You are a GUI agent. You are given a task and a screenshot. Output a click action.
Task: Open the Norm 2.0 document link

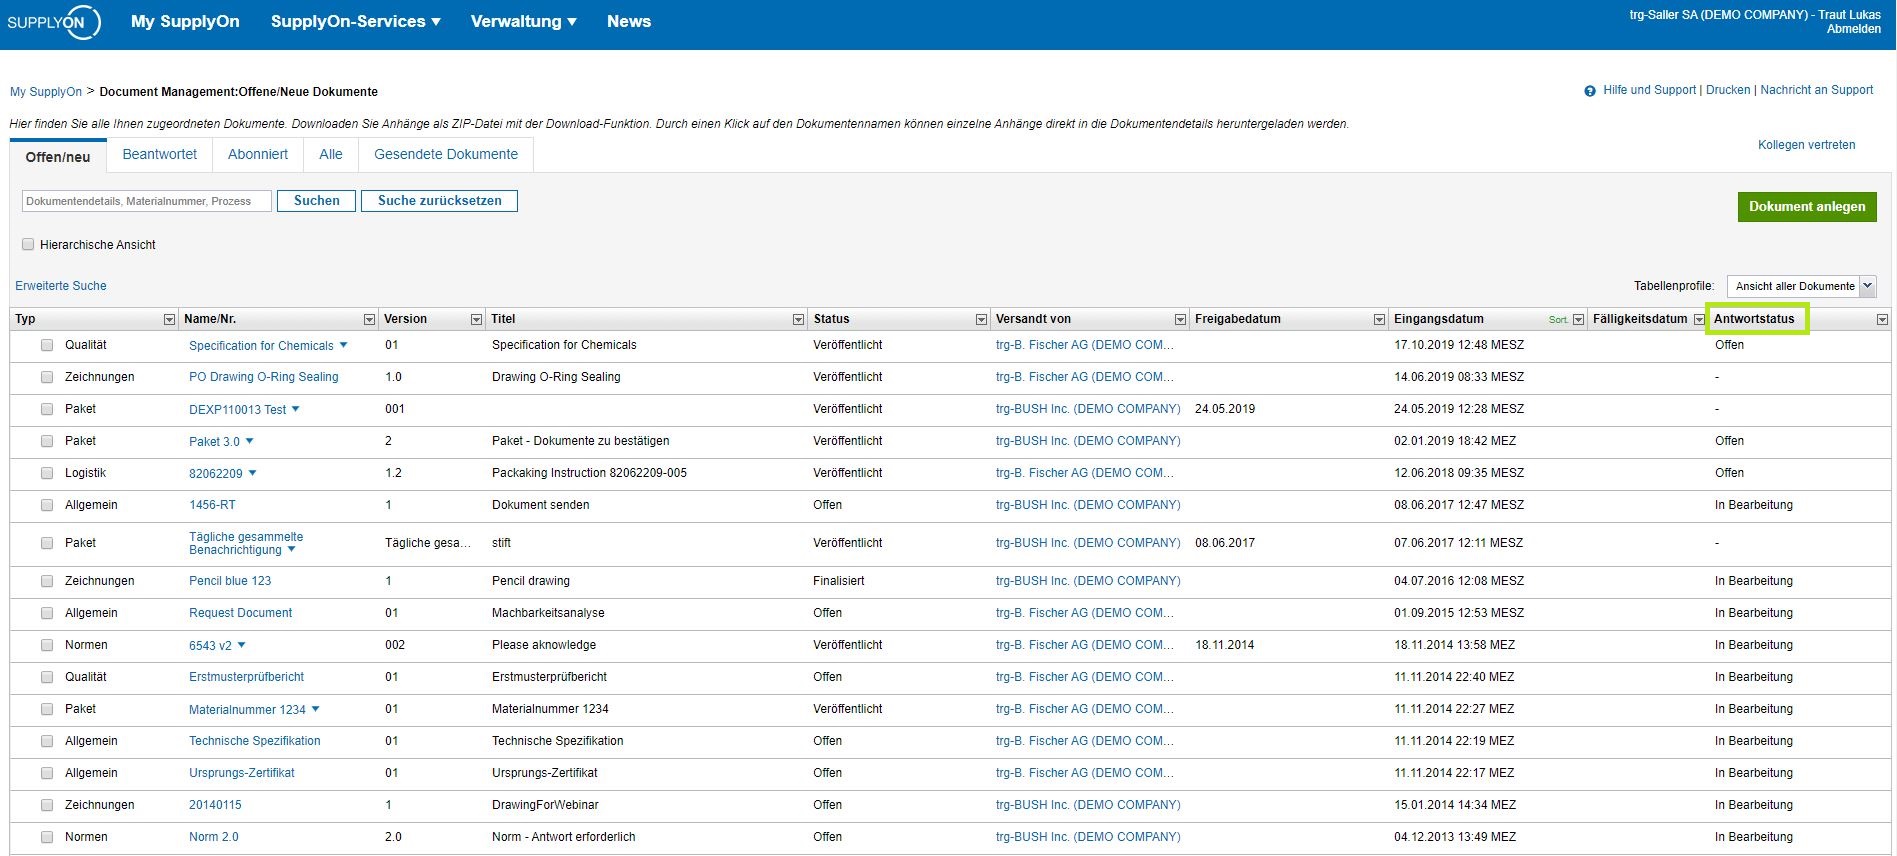tap(214, 837)
